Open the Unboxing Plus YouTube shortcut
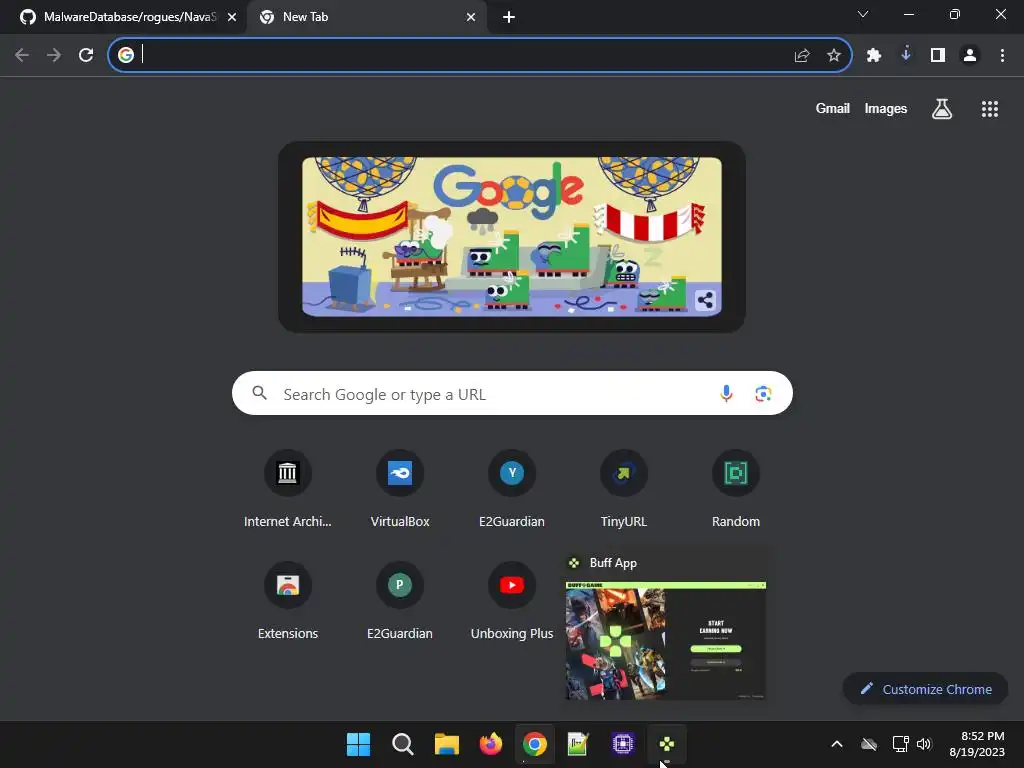The height and width of the screenshot is (768, 1024). (x=512, y=601)
